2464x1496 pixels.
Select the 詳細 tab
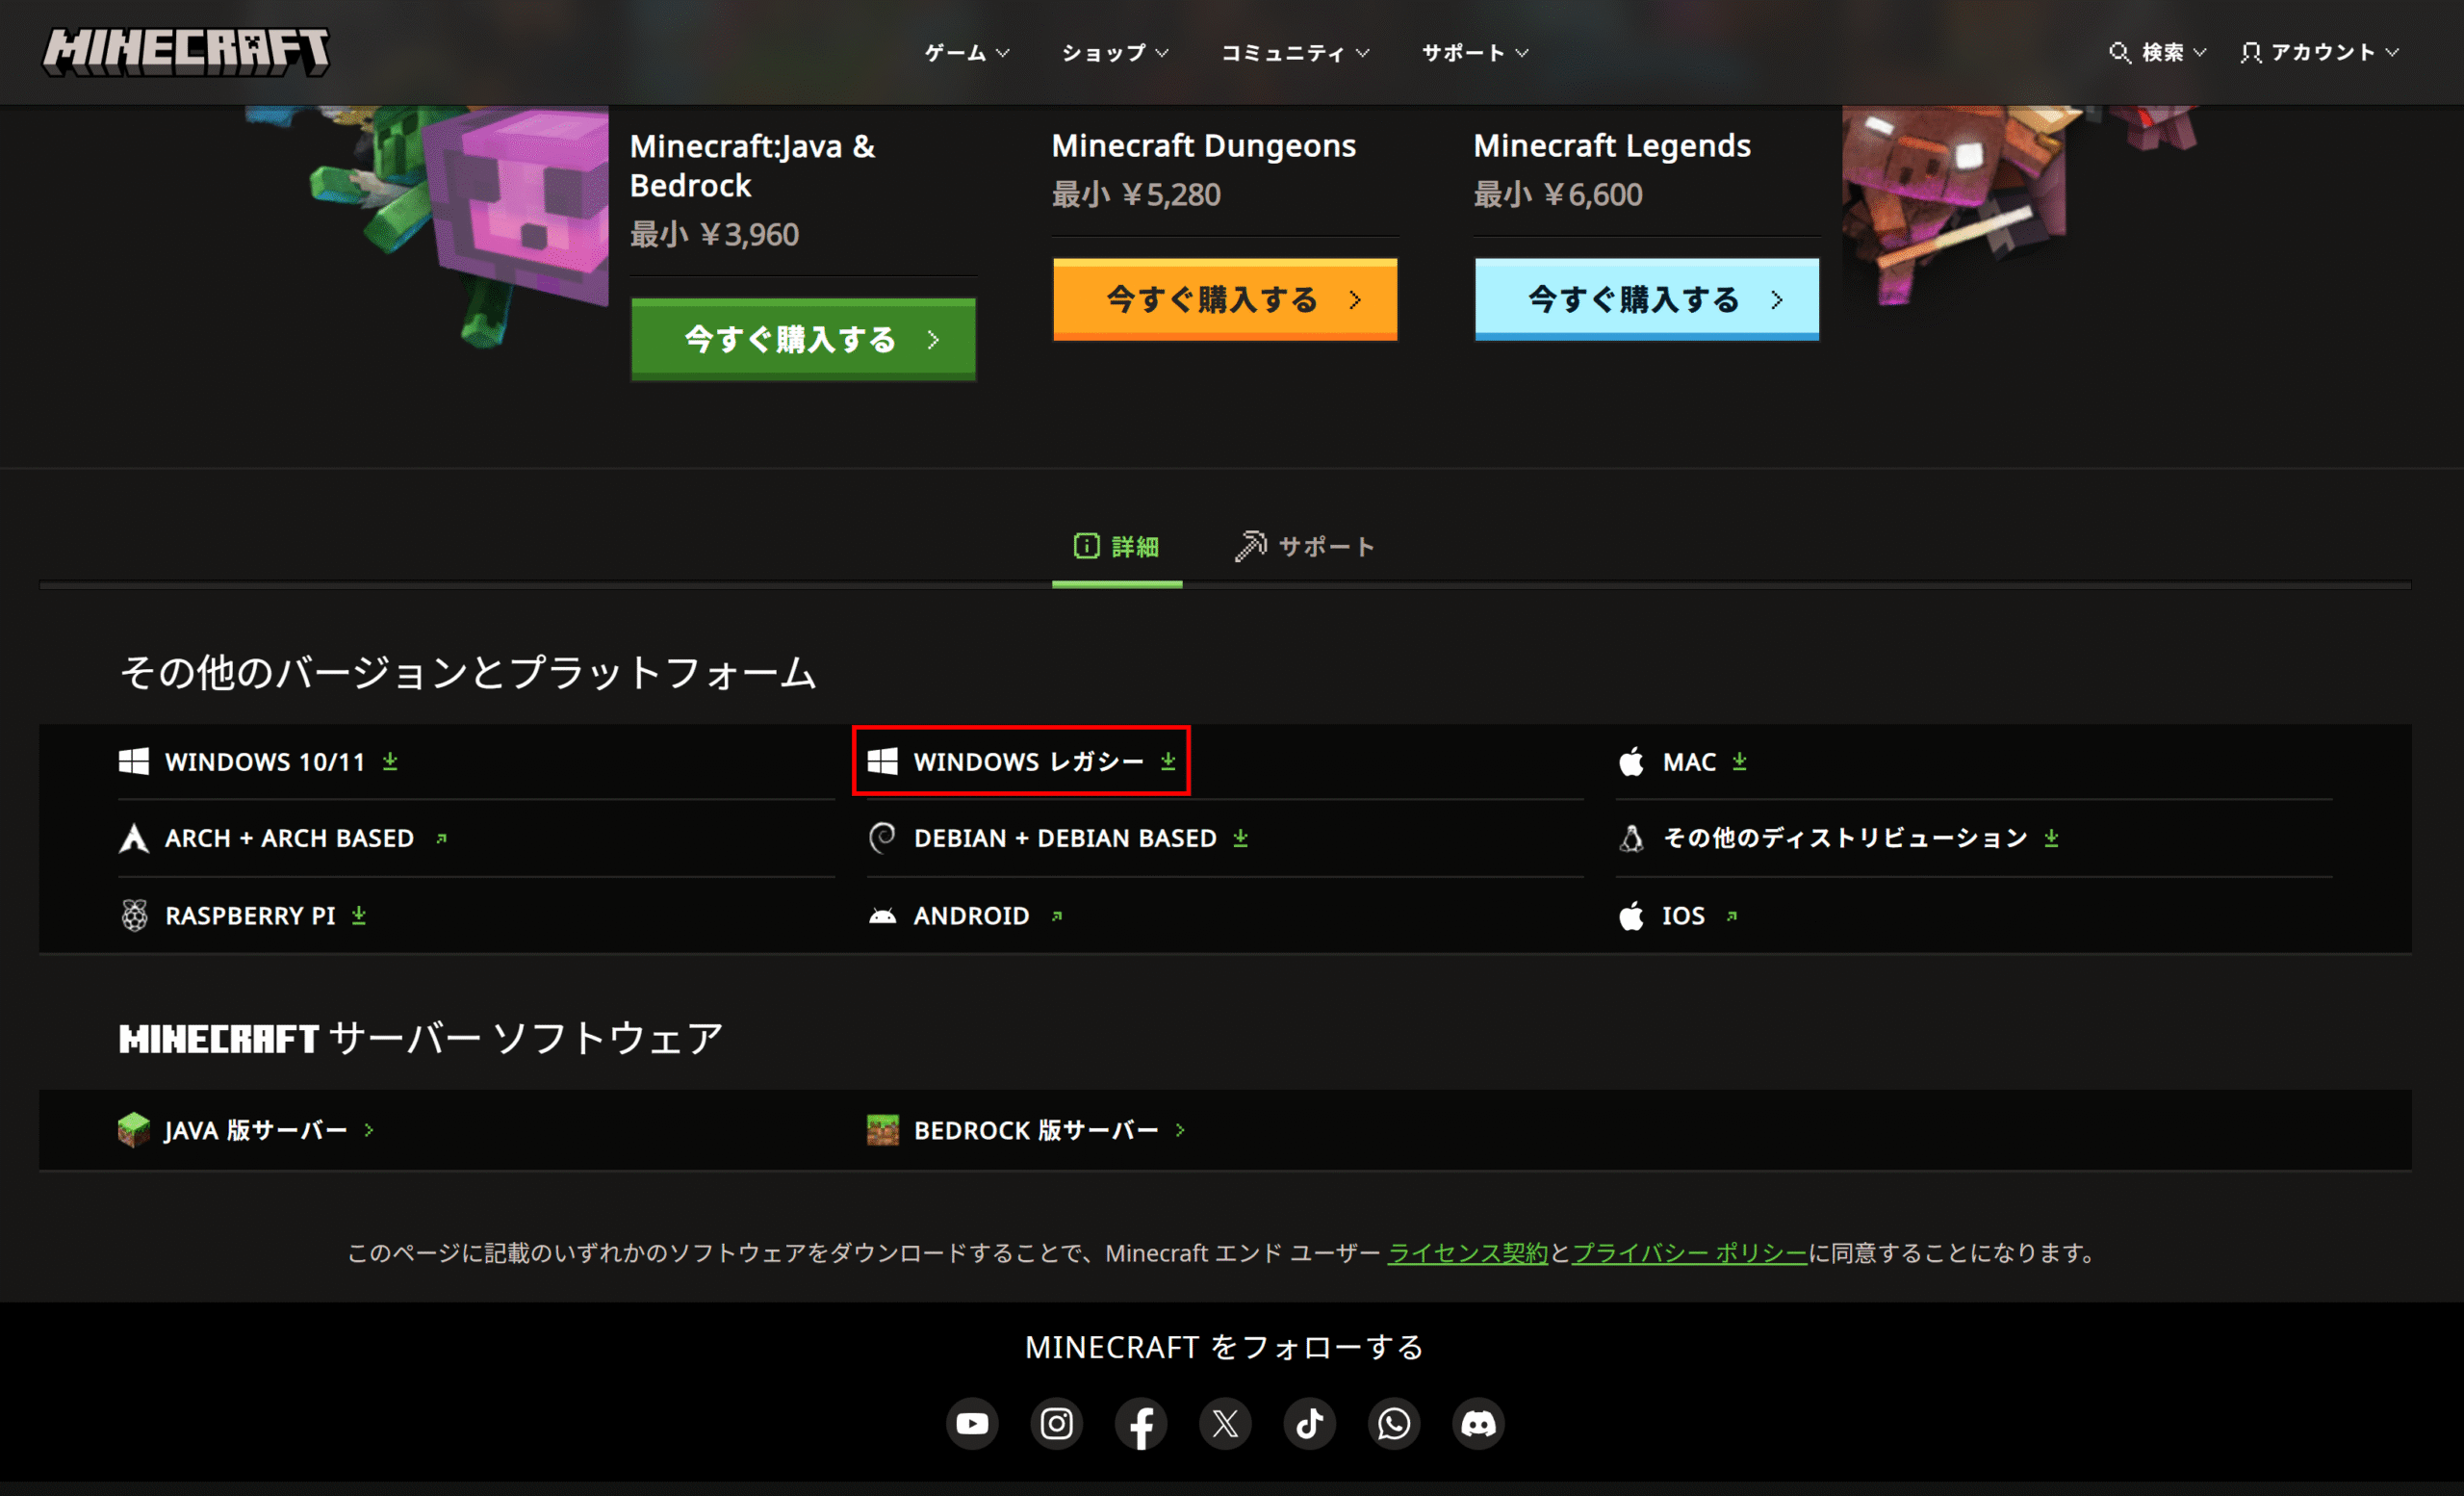(x=1116, y=547)
